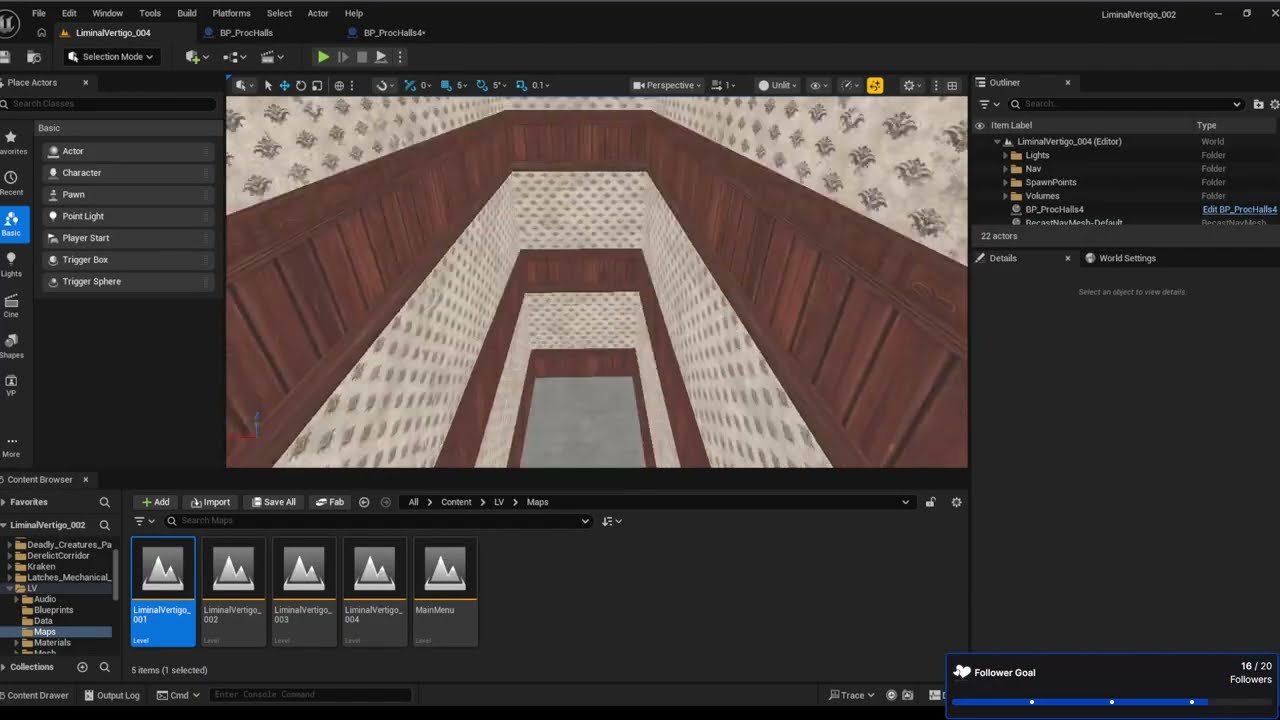This screenshot has height=720, width=1280.
Task: Expand the Lights folder in Outliner
Action: pos(1006,155)
